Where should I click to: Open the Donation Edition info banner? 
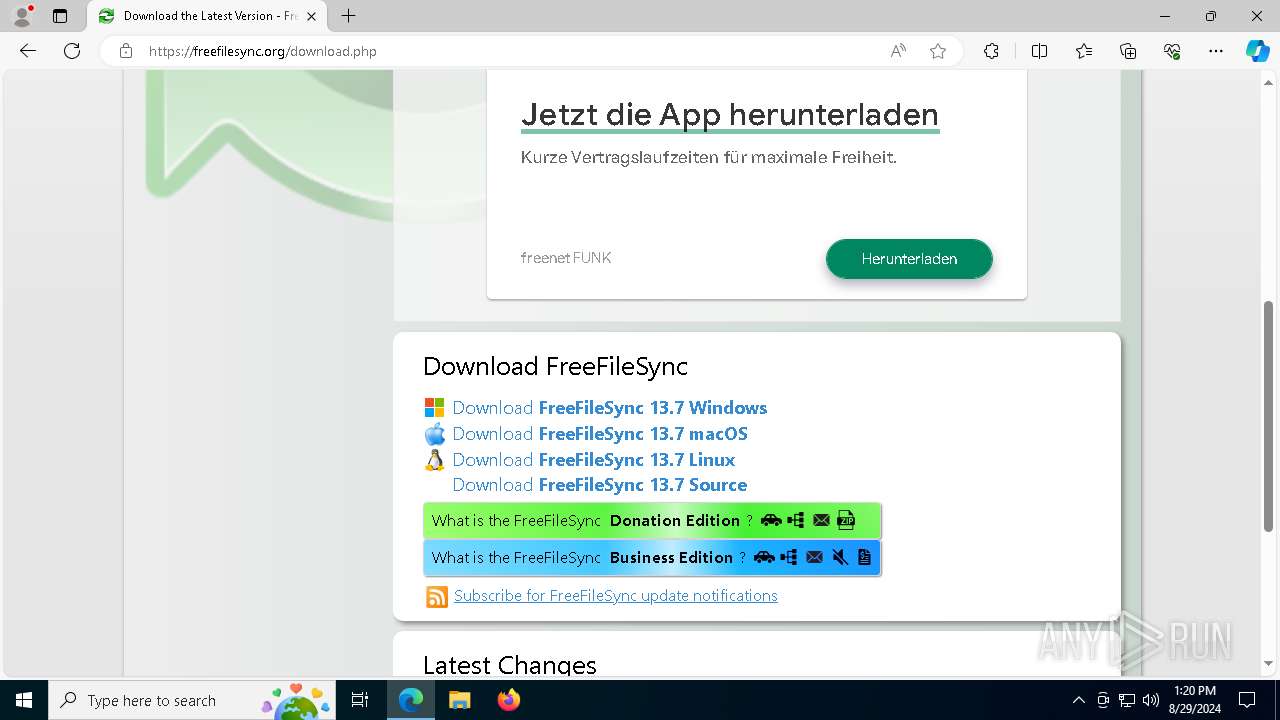coord(652,520)
